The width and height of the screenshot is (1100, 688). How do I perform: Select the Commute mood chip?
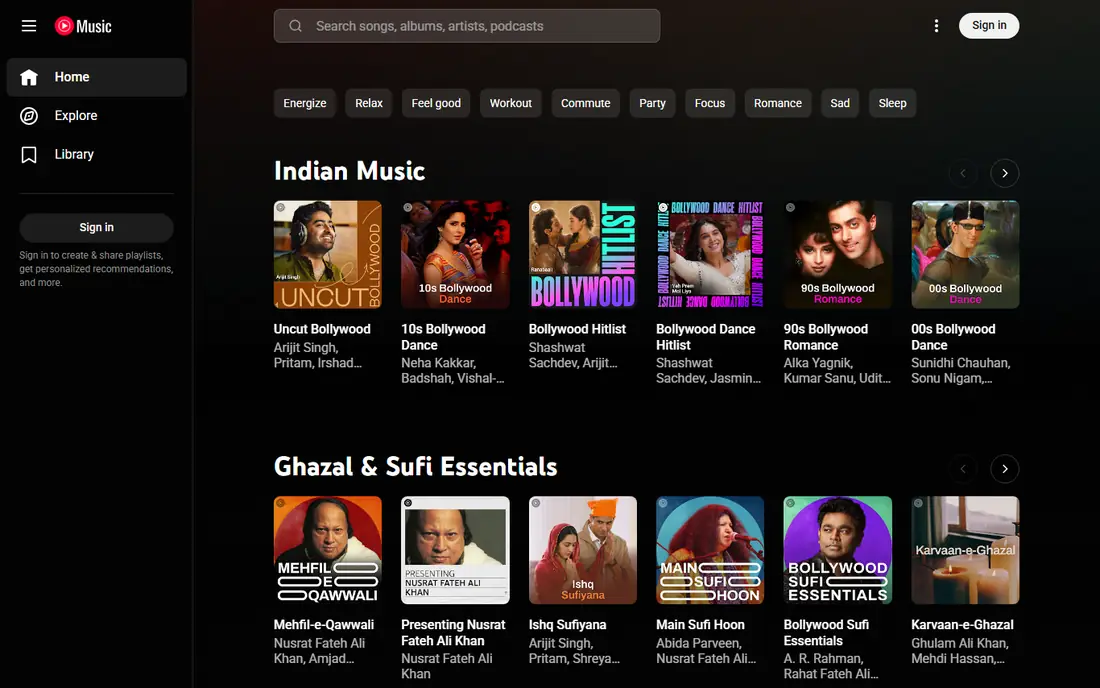[585, 103]
